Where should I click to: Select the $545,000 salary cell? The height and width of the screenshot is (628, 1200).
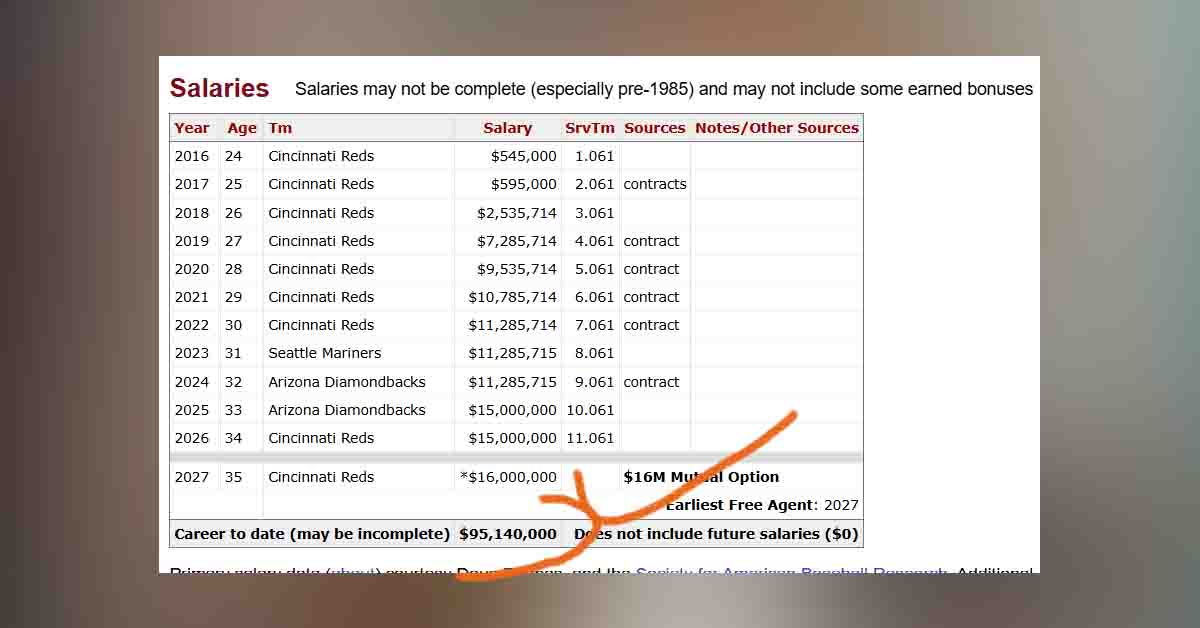pyautogui.click(x=523, y=156)
